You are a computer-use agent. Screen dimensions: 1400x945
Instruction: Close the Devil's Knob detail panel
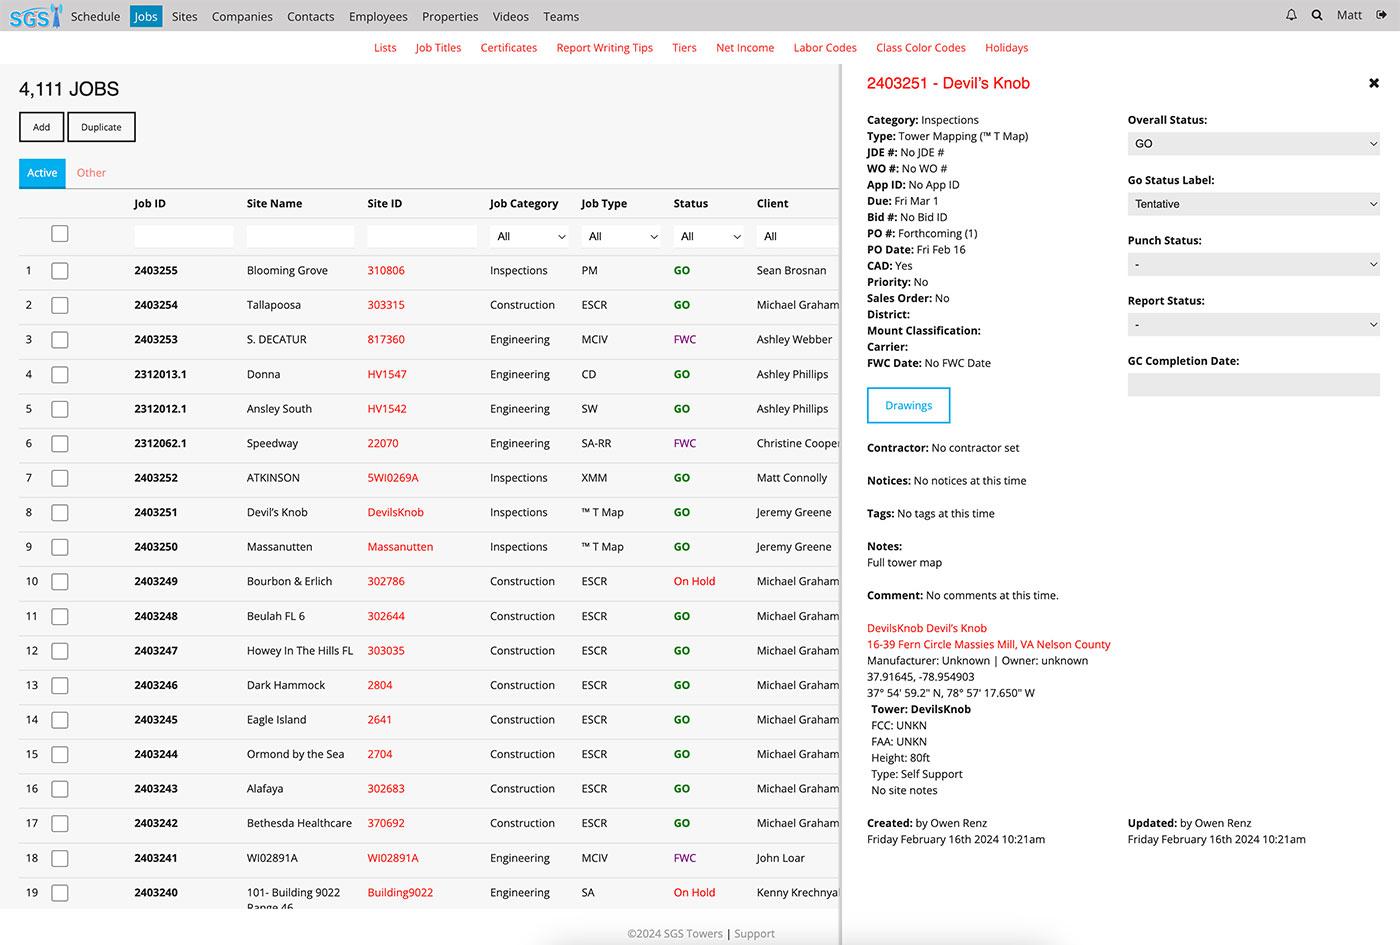(x=1373, y=83)
